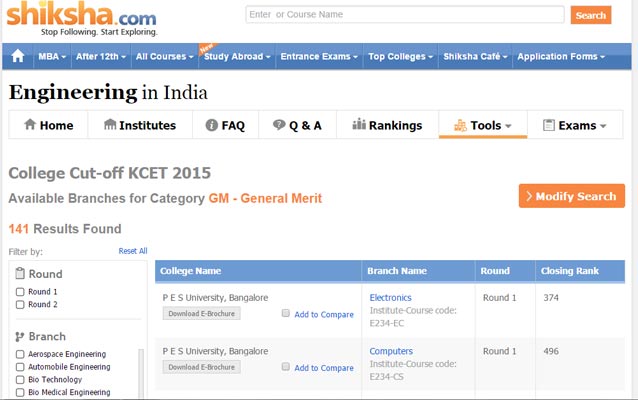Tick the Aerospace Engineering branch checkbox

point(20,354)
